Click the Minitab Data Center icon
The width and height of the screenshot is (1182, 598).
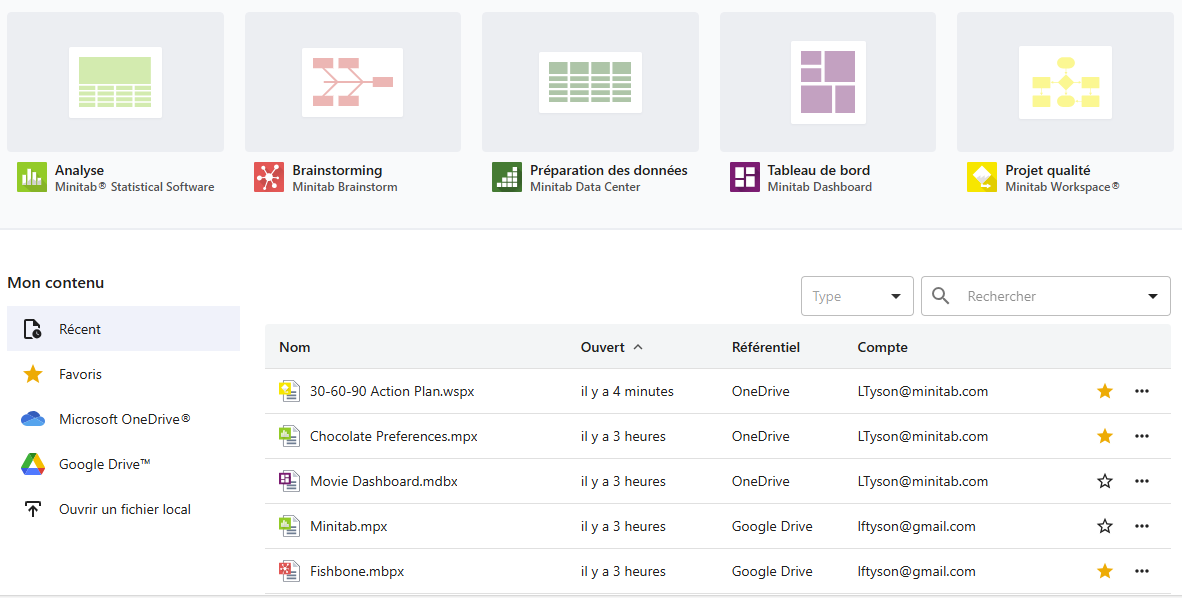[507, 177]
